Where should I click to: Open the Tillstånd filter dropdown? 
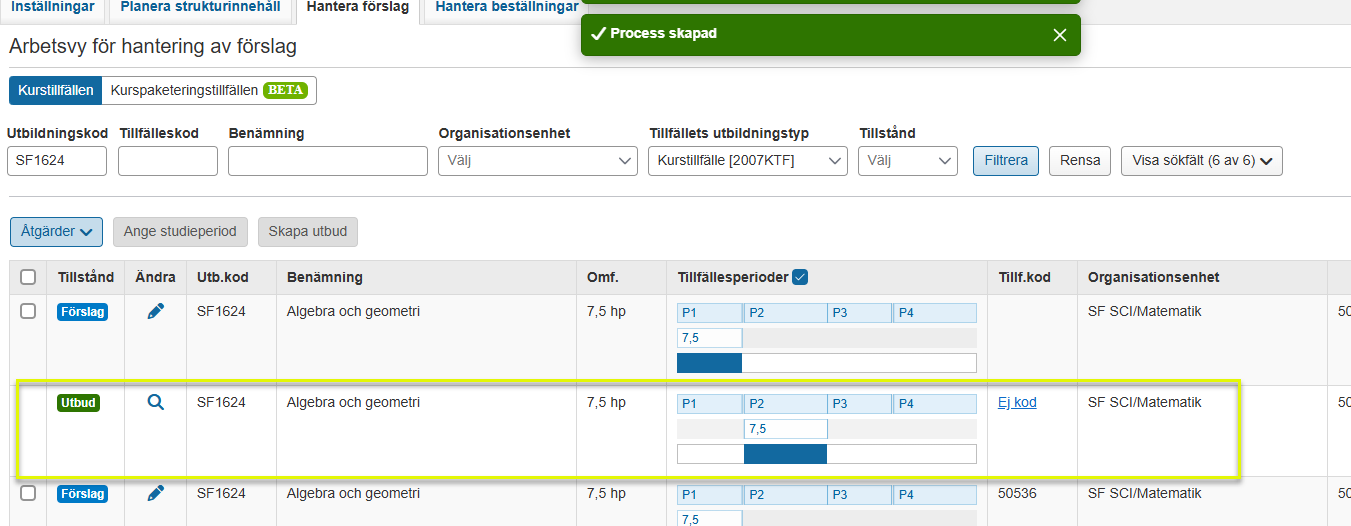(907, 161)
